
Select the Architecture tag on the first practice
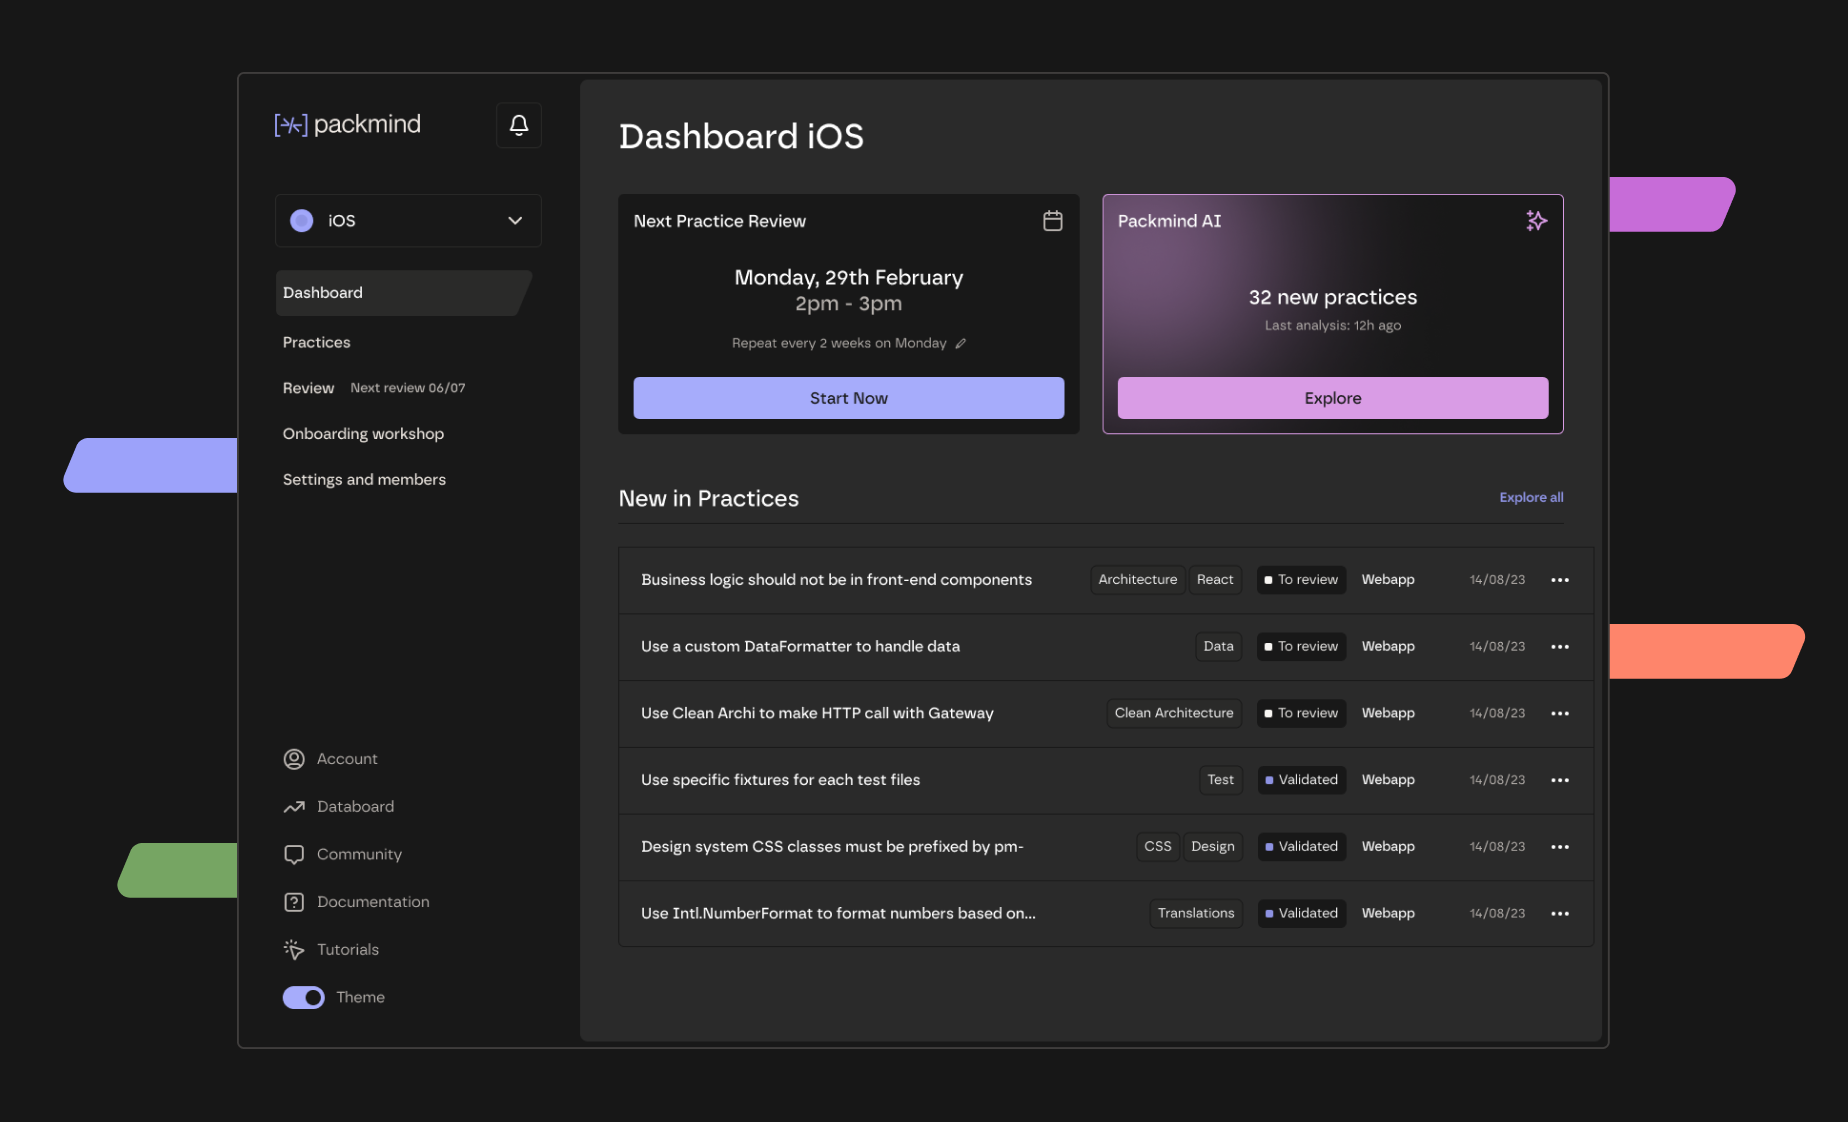click(x=1137, y=580)
